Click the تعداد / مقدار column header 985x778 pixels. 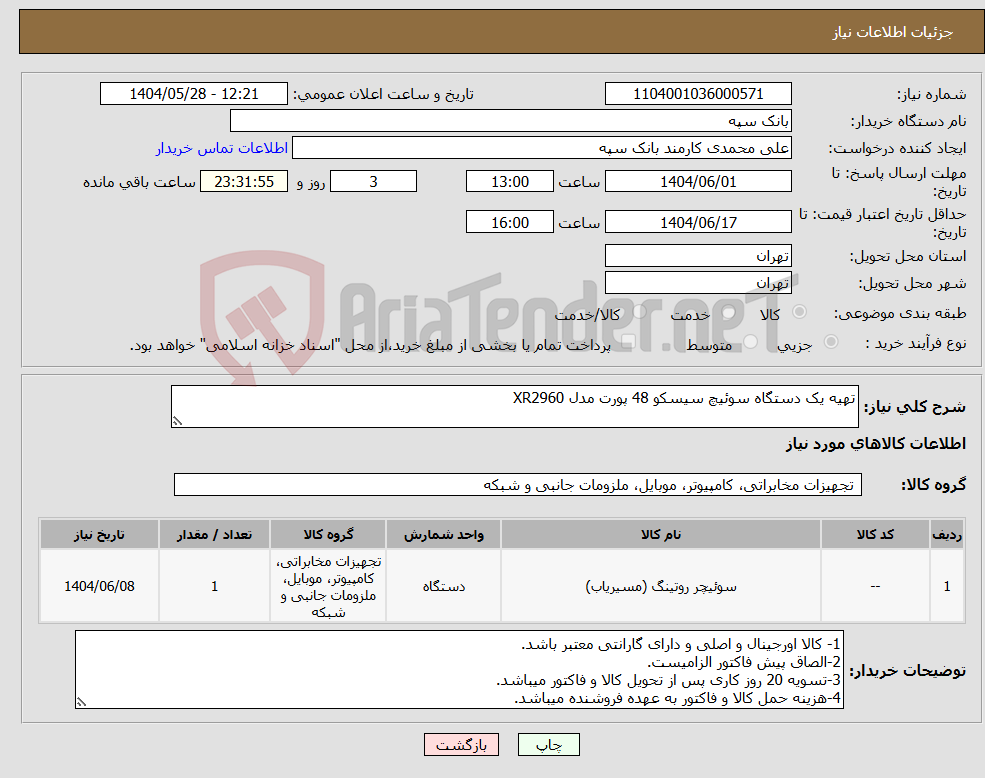pyautogui.click(x=214, y=534)
